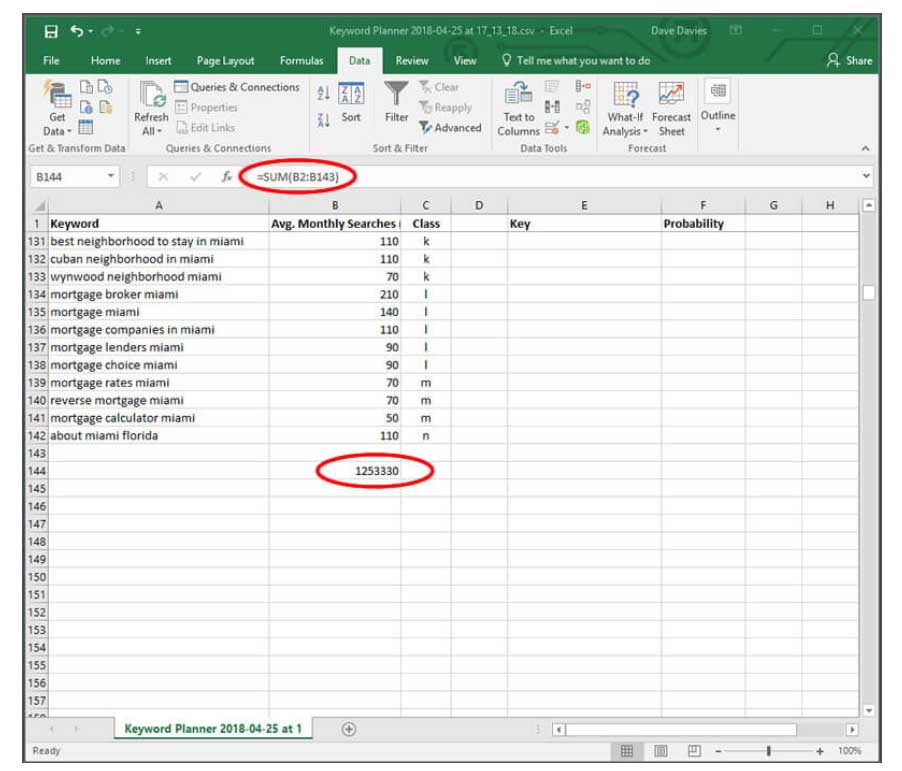The height and width of the screenshot is (771, 902).
Task: Switch to Insert tab
Action: (158, 60)
